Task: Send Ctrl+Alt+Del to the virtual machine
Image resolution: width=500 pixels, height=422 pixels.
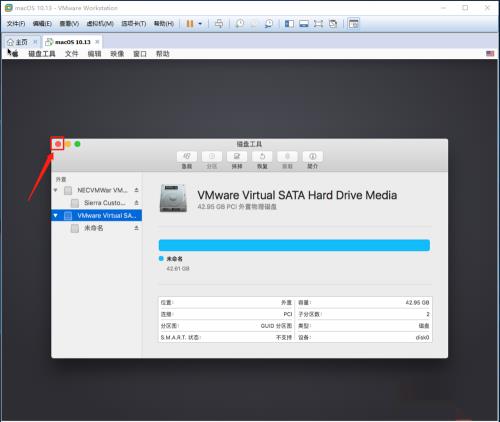Action: (x=219, y=24)
